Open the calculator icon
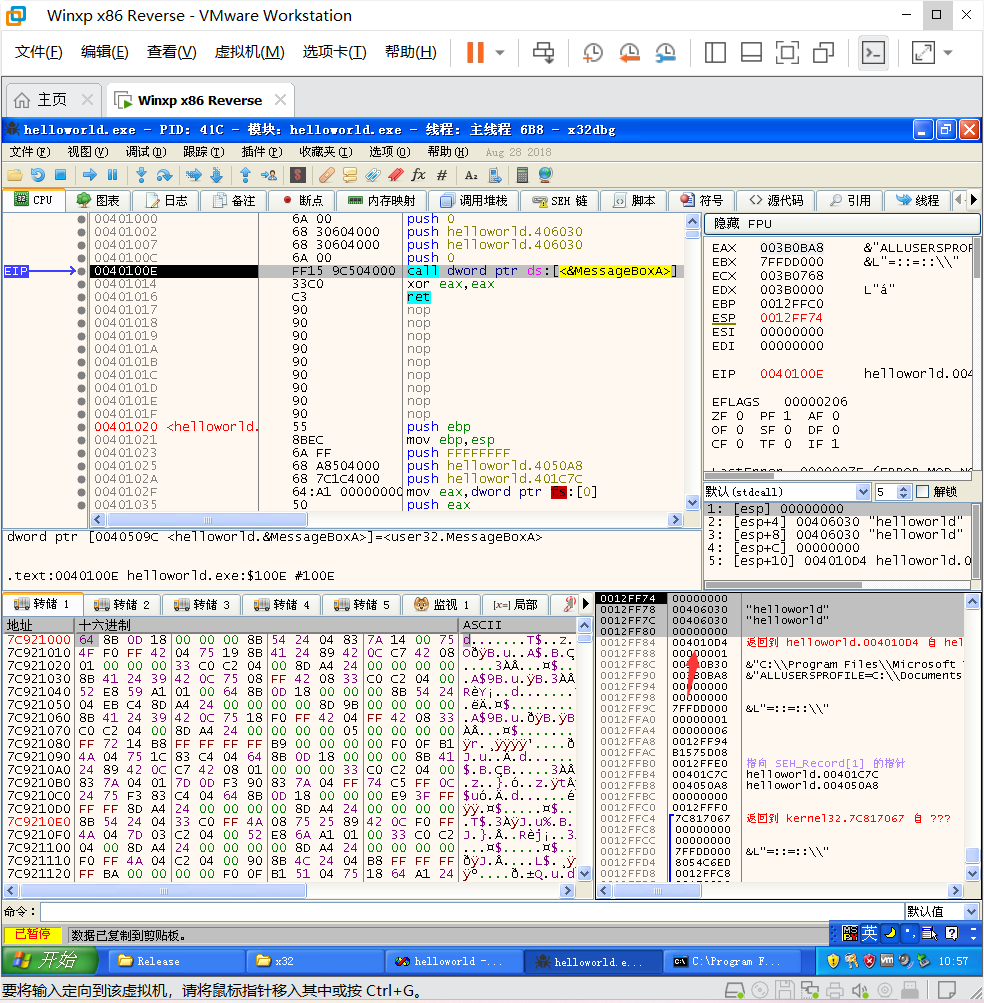 point(522,175)
